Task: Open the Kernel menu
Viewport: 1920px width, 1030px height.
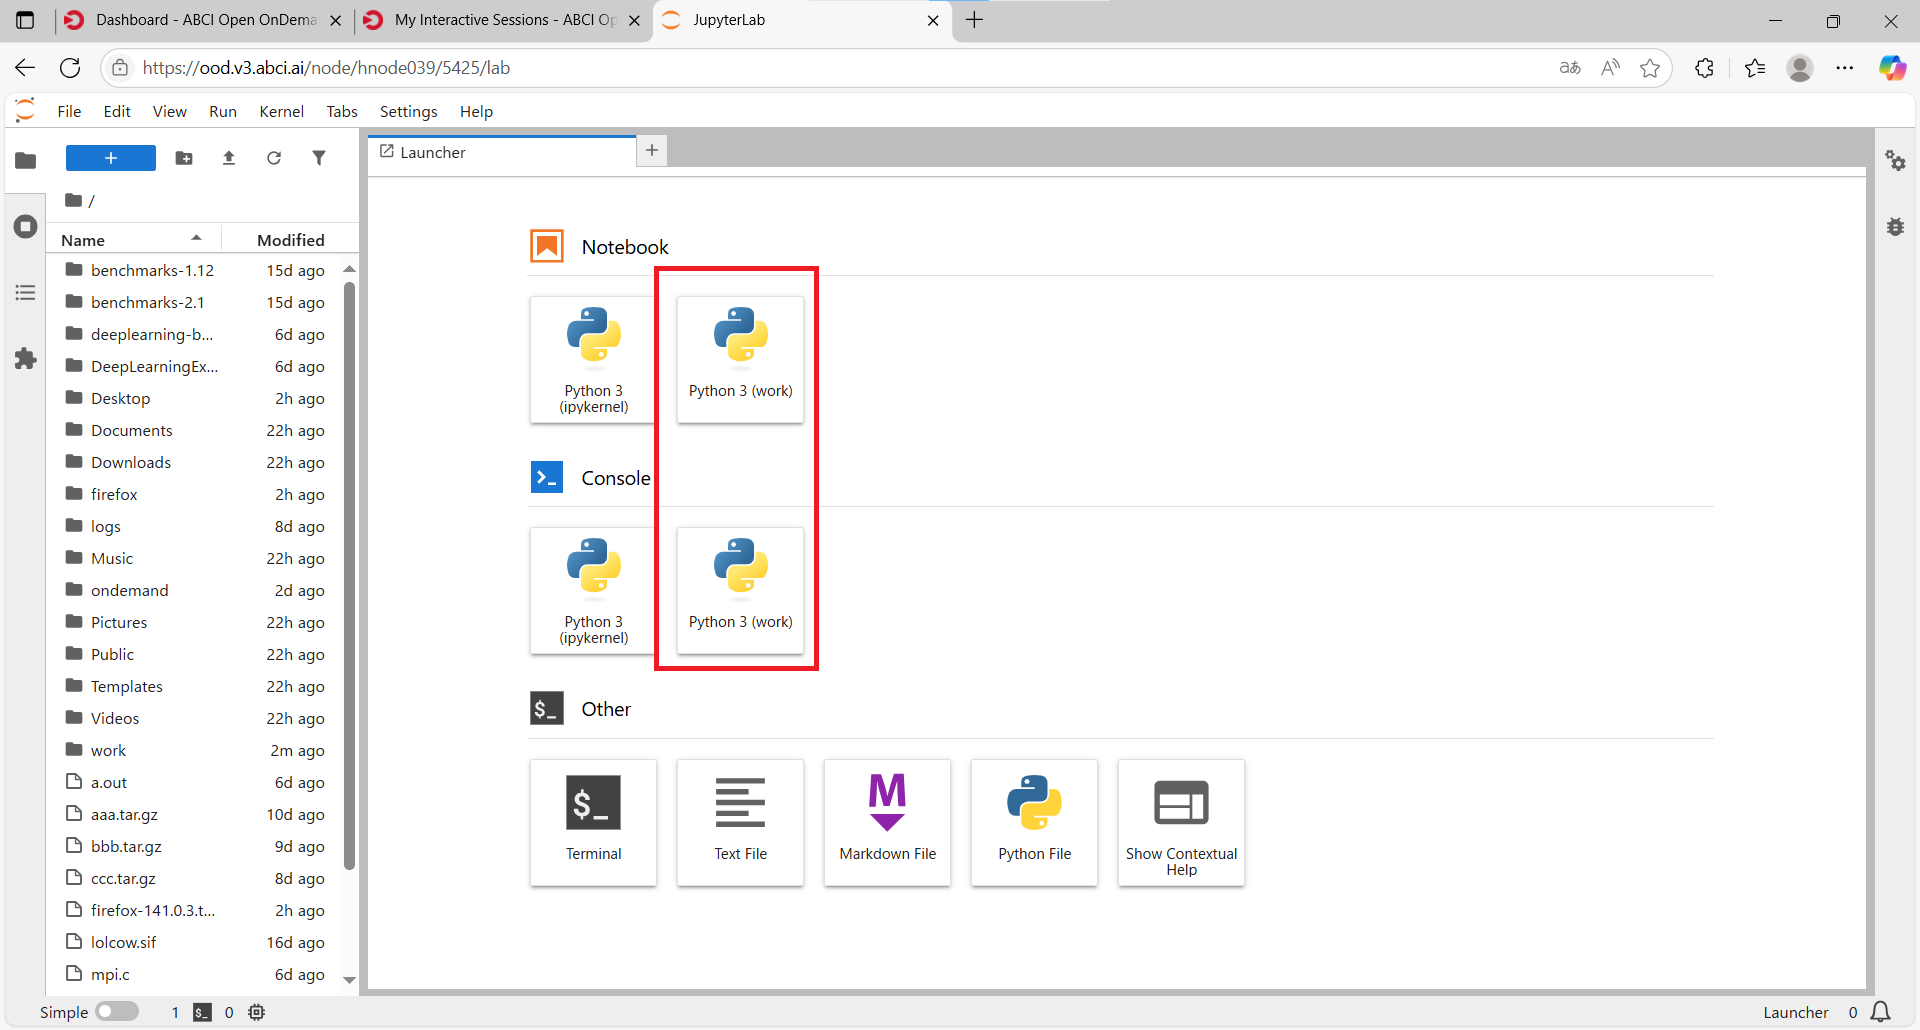Action: coord(281,111)
